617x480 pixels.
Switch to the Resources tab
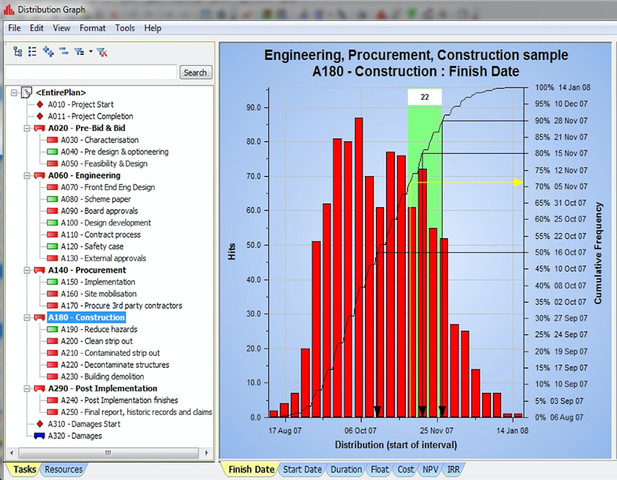coord(63,469)
